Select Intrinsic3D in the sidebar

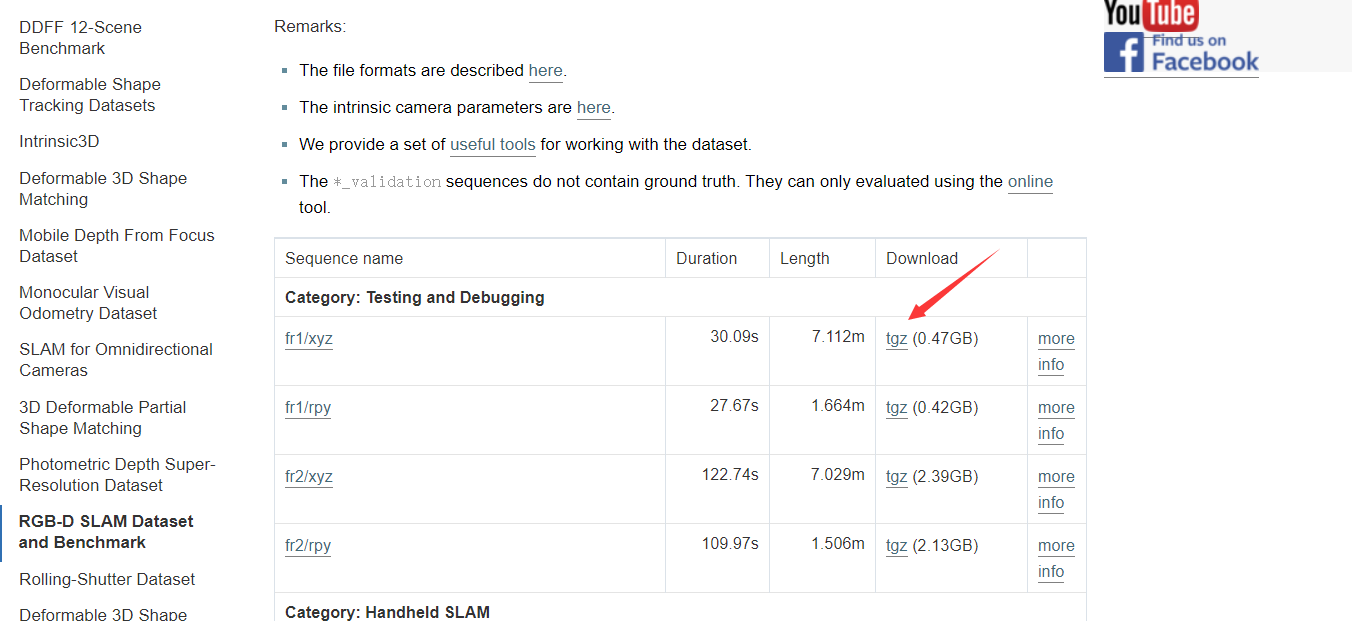pos(59,142)
